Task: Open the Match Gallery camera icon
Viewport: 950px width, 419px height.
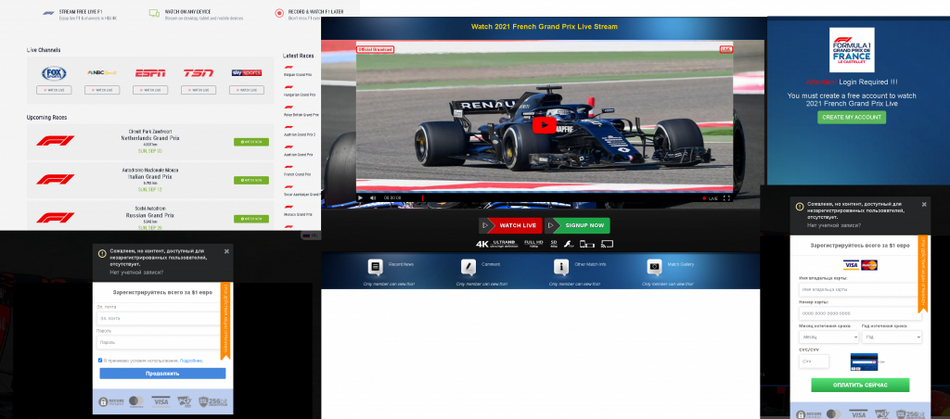Action: pos(654,267)
